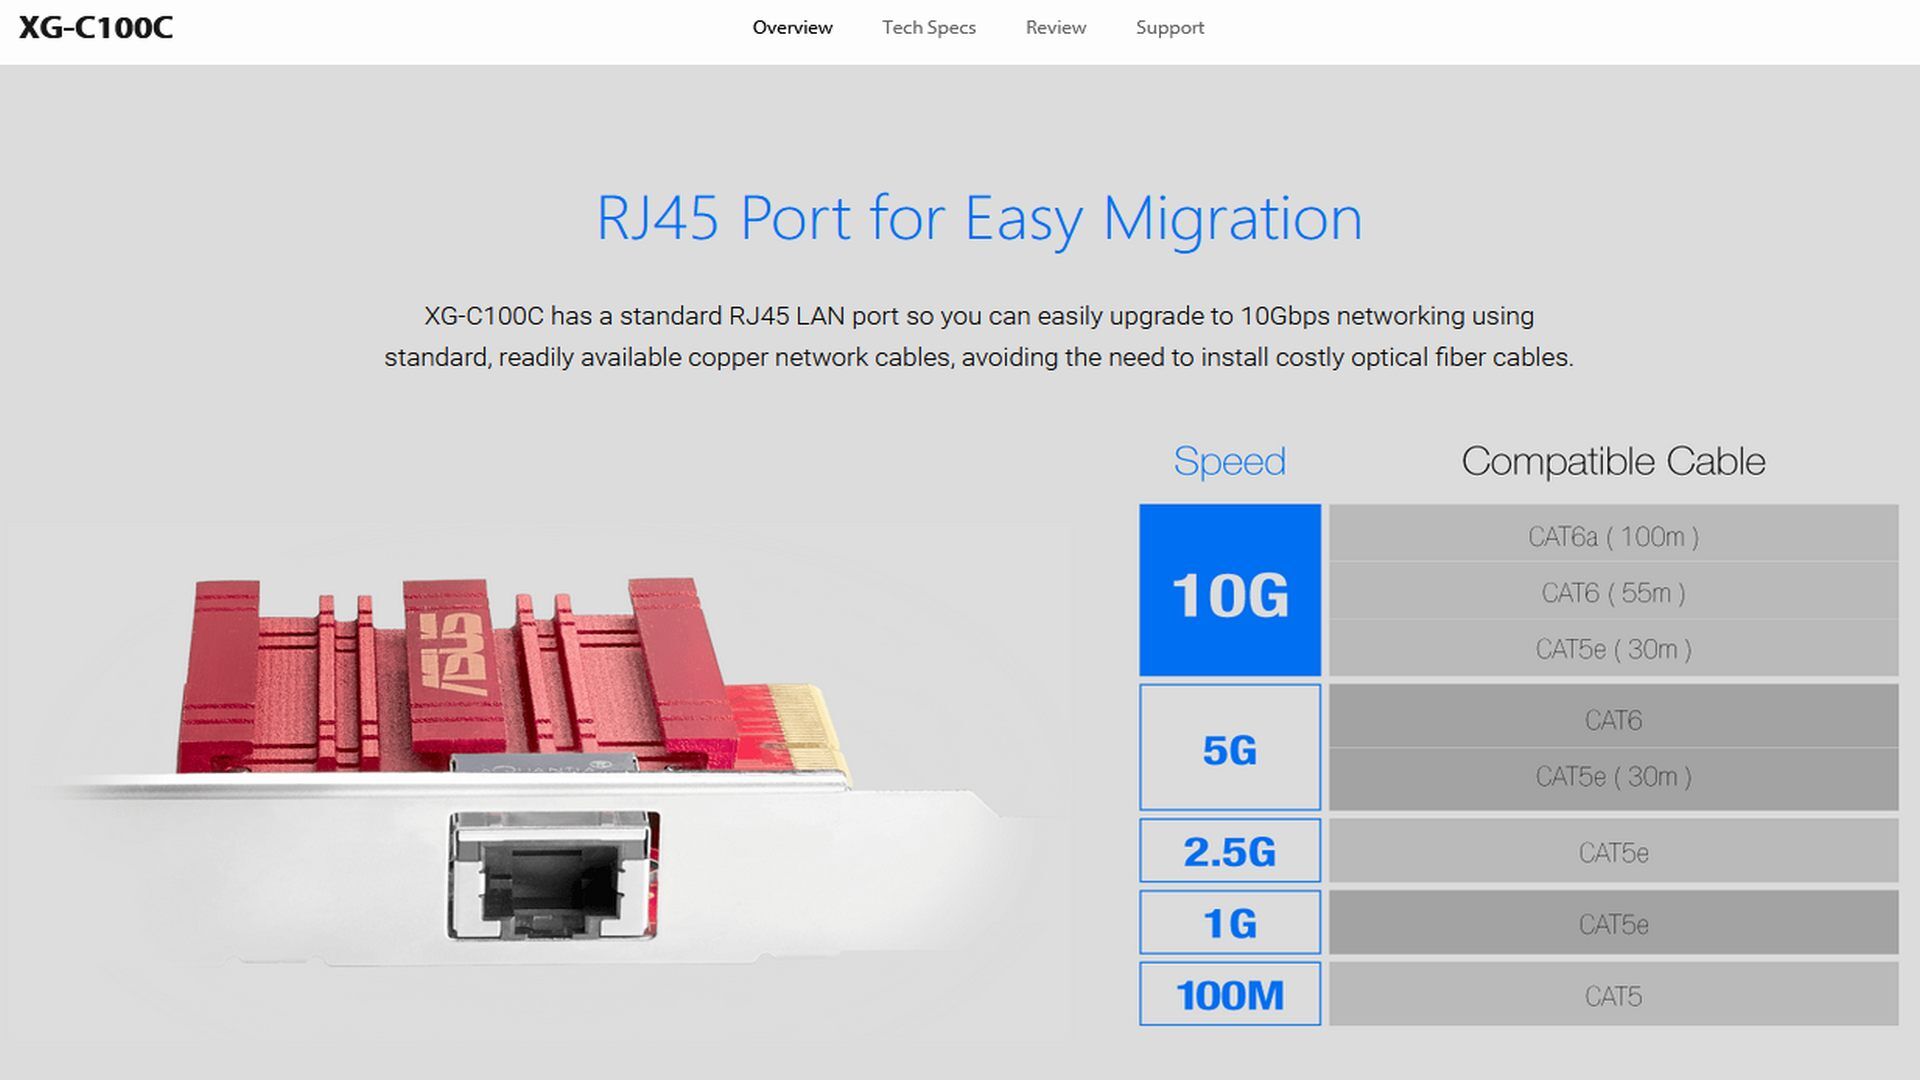Select the 2.5G speed box
Viewport: 1920px width, 1080px height.
(1229, 851)
